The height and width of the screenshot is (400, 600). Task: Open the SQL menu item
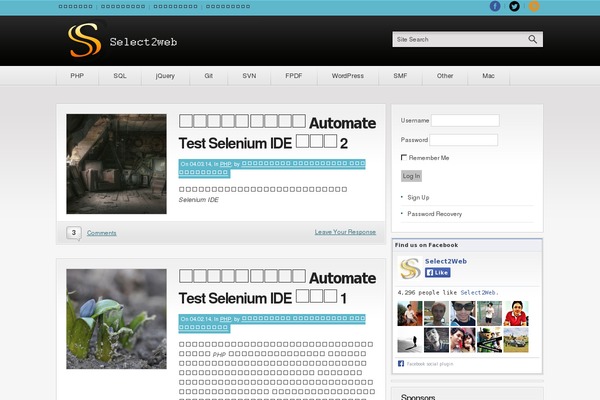[x=120, y=76]
